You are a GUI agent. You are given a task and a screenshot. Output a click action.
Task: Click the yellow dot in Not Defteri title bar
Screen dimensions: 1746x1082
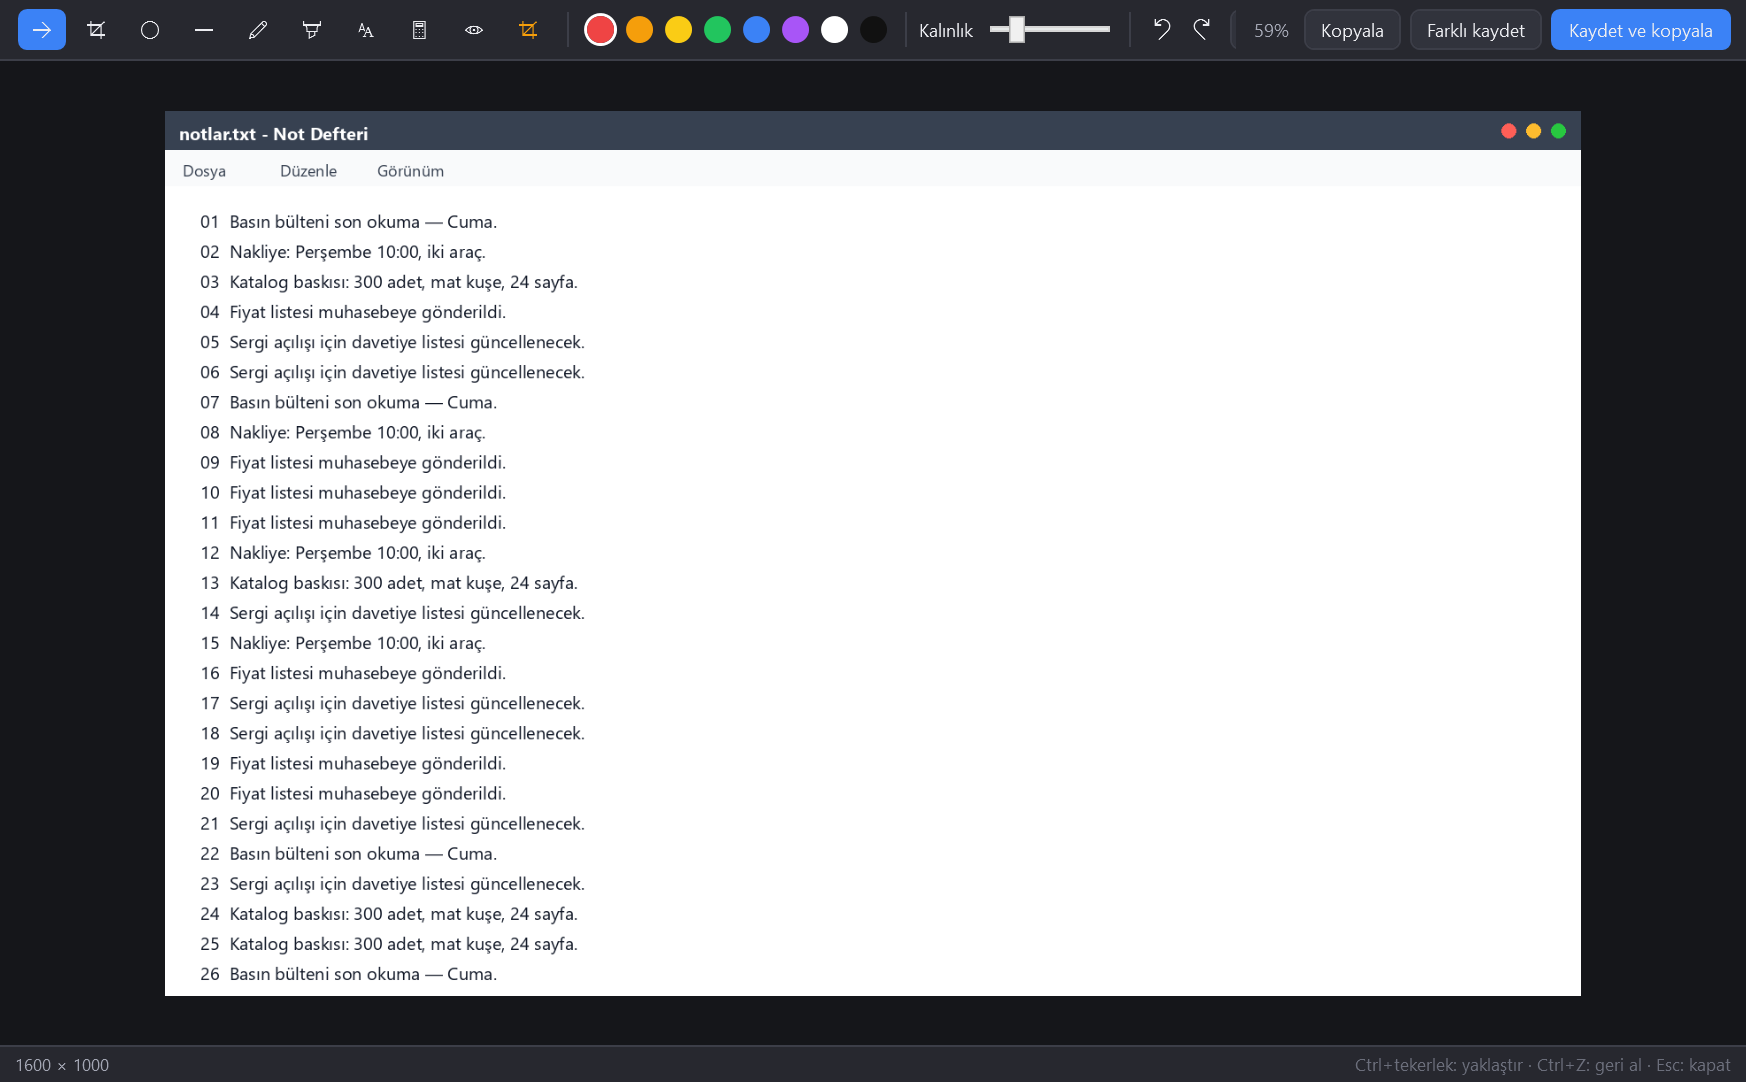click(1534, 131)
